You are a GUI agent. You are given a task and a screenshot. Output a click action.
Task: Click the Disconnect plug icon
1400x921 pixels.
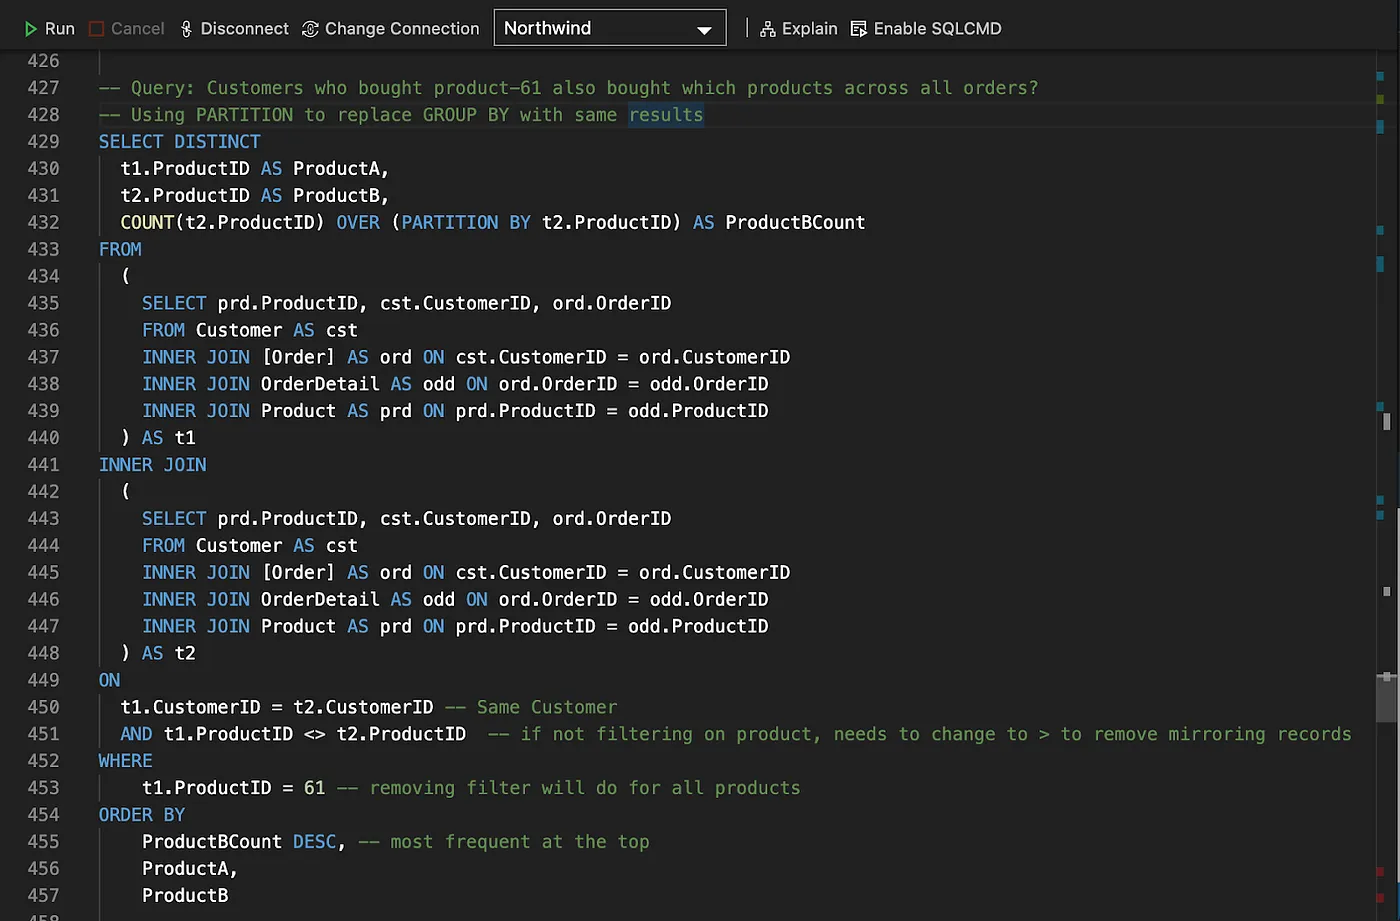point(186,29)
